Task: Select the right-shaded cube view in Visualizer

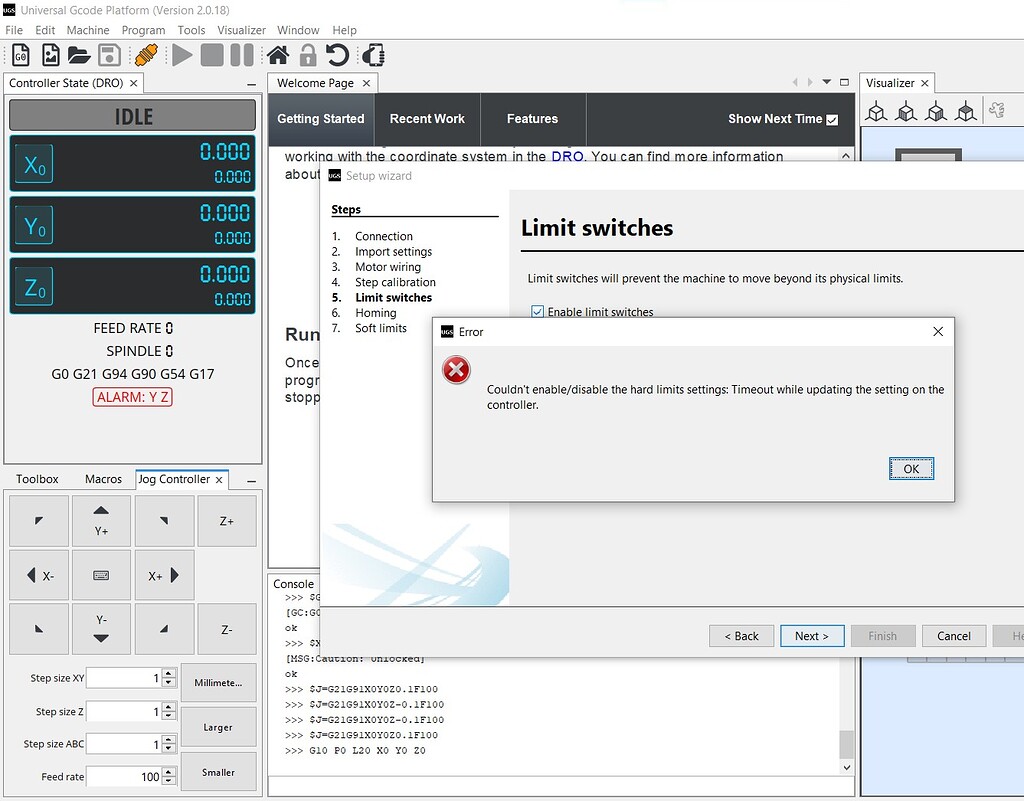Action: 936,112
